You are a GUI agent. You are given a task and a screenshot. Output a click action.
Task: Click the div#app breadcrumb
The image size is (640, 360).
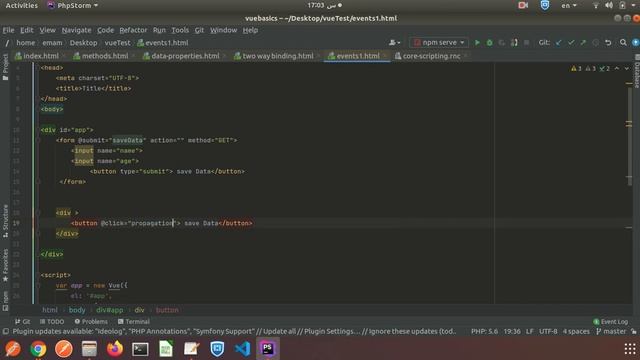point(109,310)
